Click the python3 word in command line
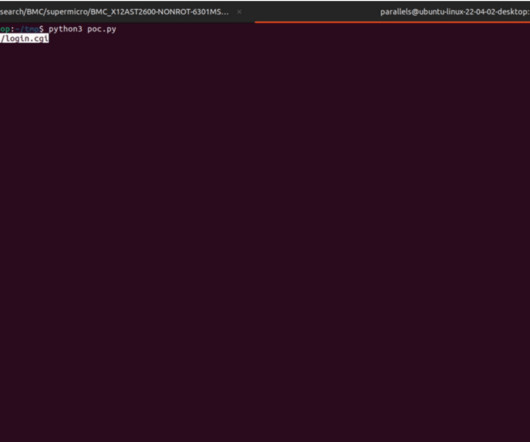Screen dimensions: 530x442 (65, 29)
